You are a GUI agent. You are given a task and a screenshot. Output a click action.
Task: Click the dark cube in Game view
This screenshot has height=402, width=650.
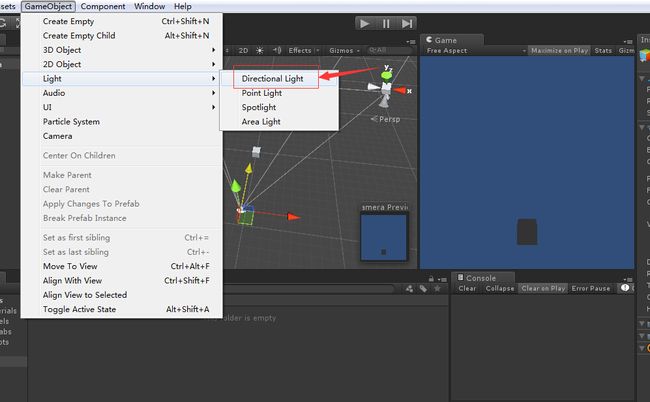(527, 232)
